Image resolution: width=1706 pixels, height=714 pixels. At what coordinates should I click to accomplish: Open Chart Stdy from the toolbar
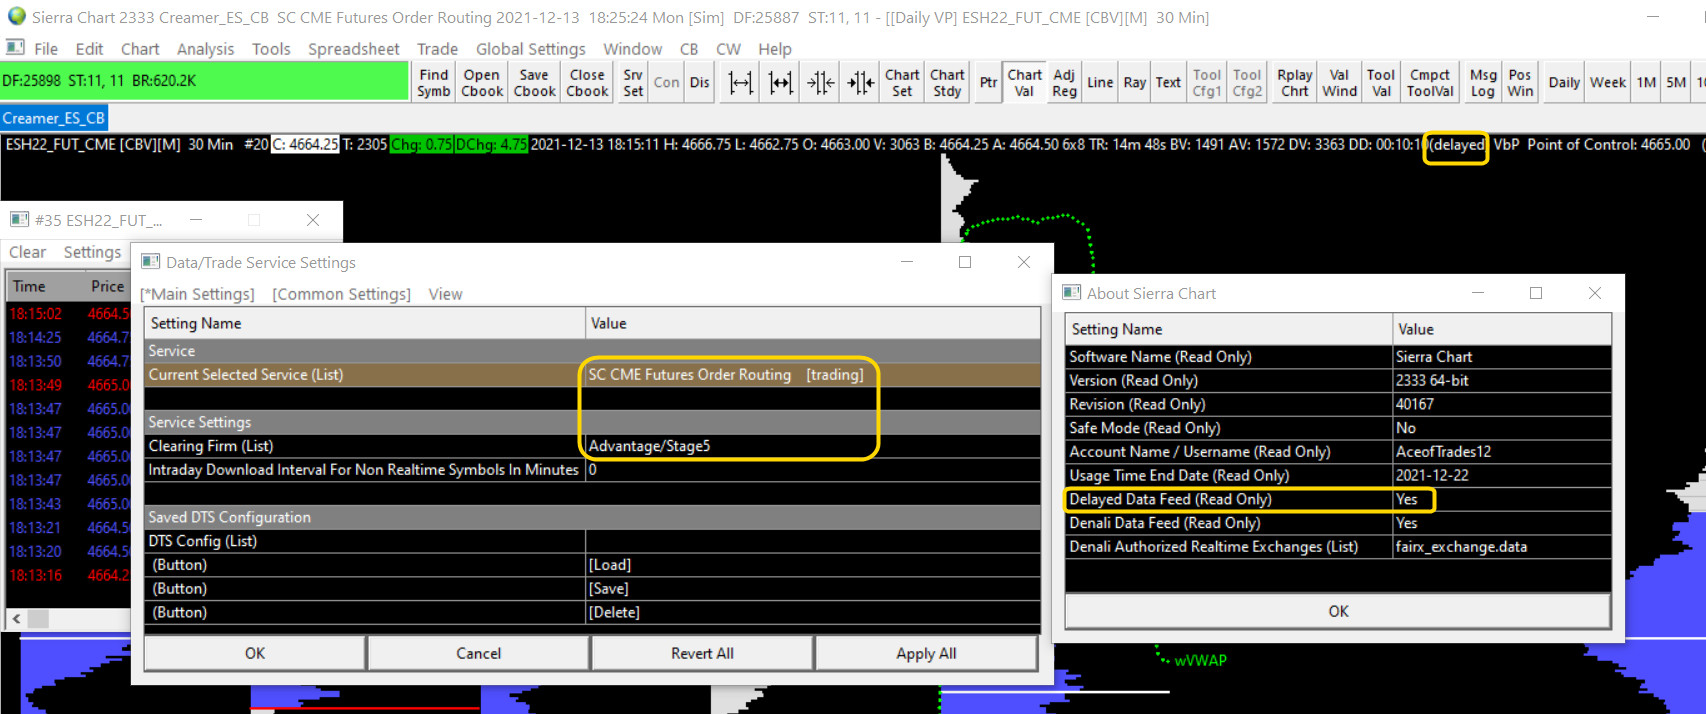pyautogui.click(x=947, y=82)
